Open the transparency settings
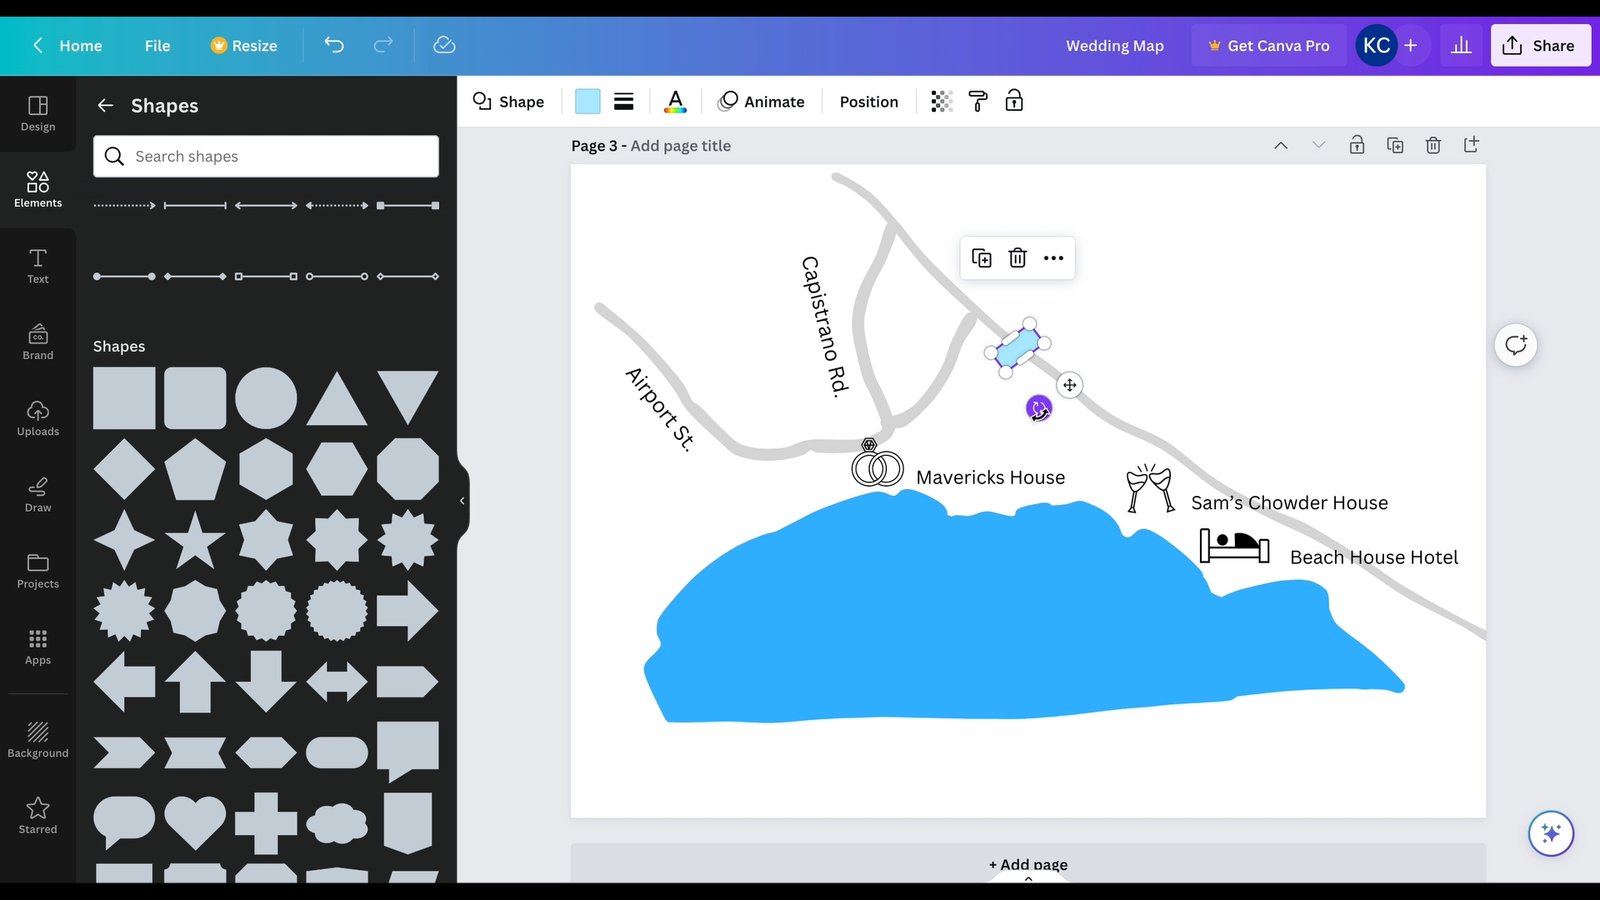Screen dimensions: 1600x900 [x=940, y=101]
